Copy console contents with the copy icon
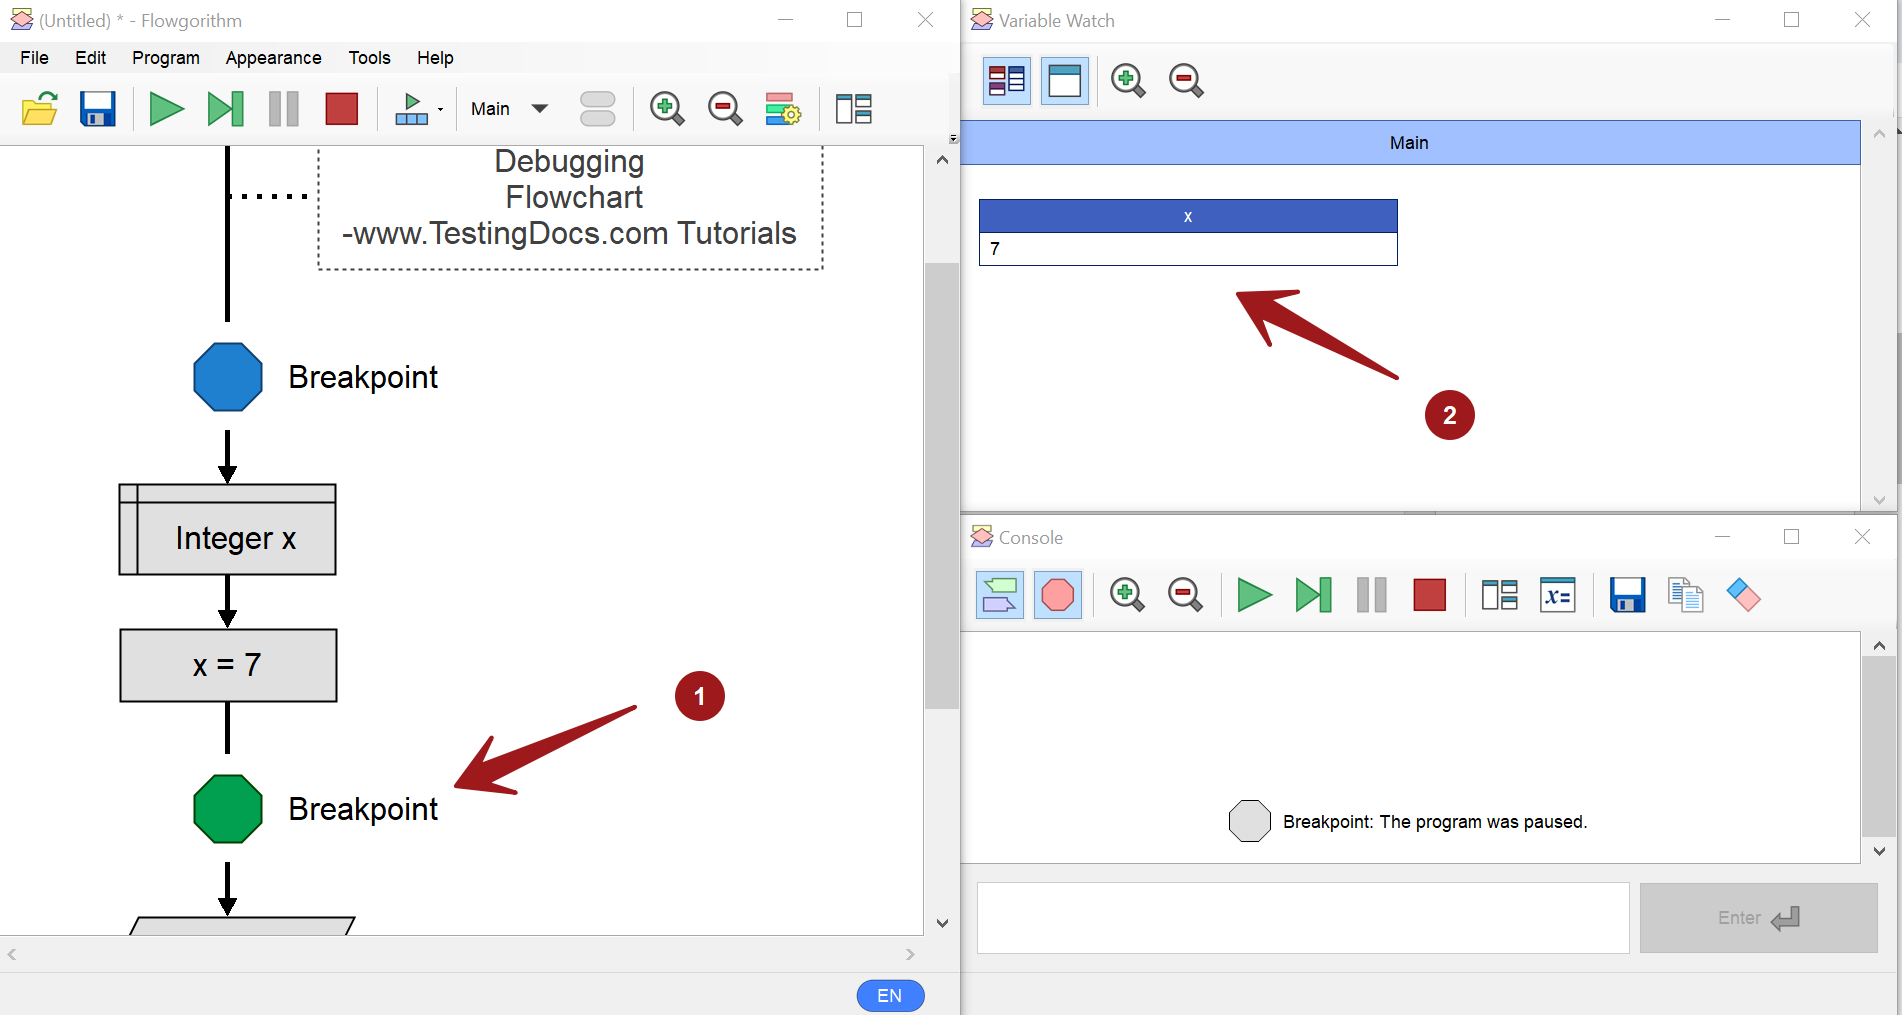Screen dimensions: 1902x1015 click(1685, 596)
